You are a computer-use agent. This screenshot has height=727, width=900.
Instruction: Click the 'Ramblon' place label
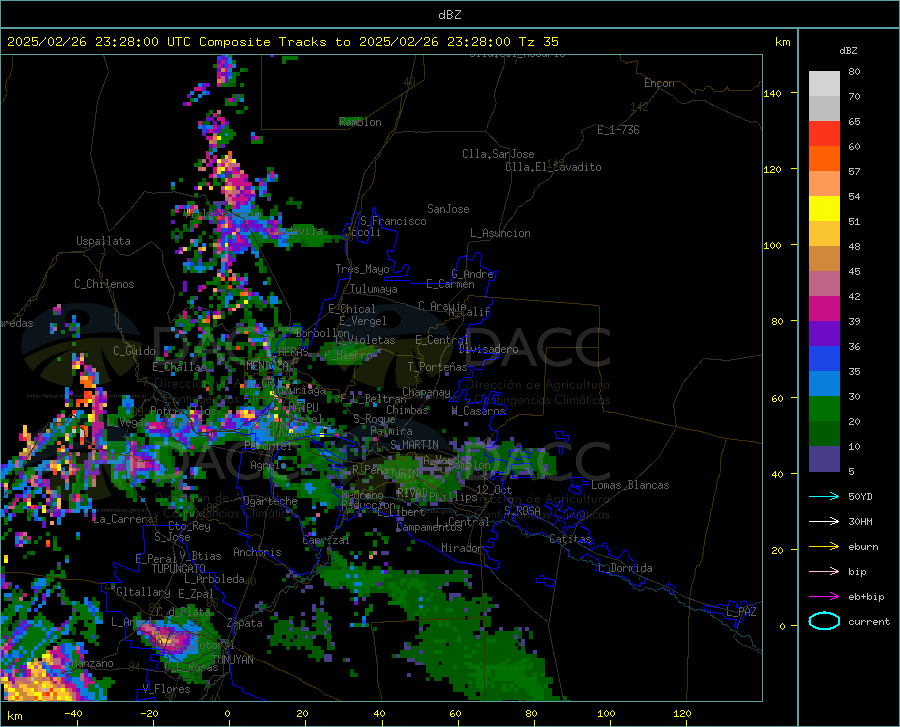pos(360,122)
